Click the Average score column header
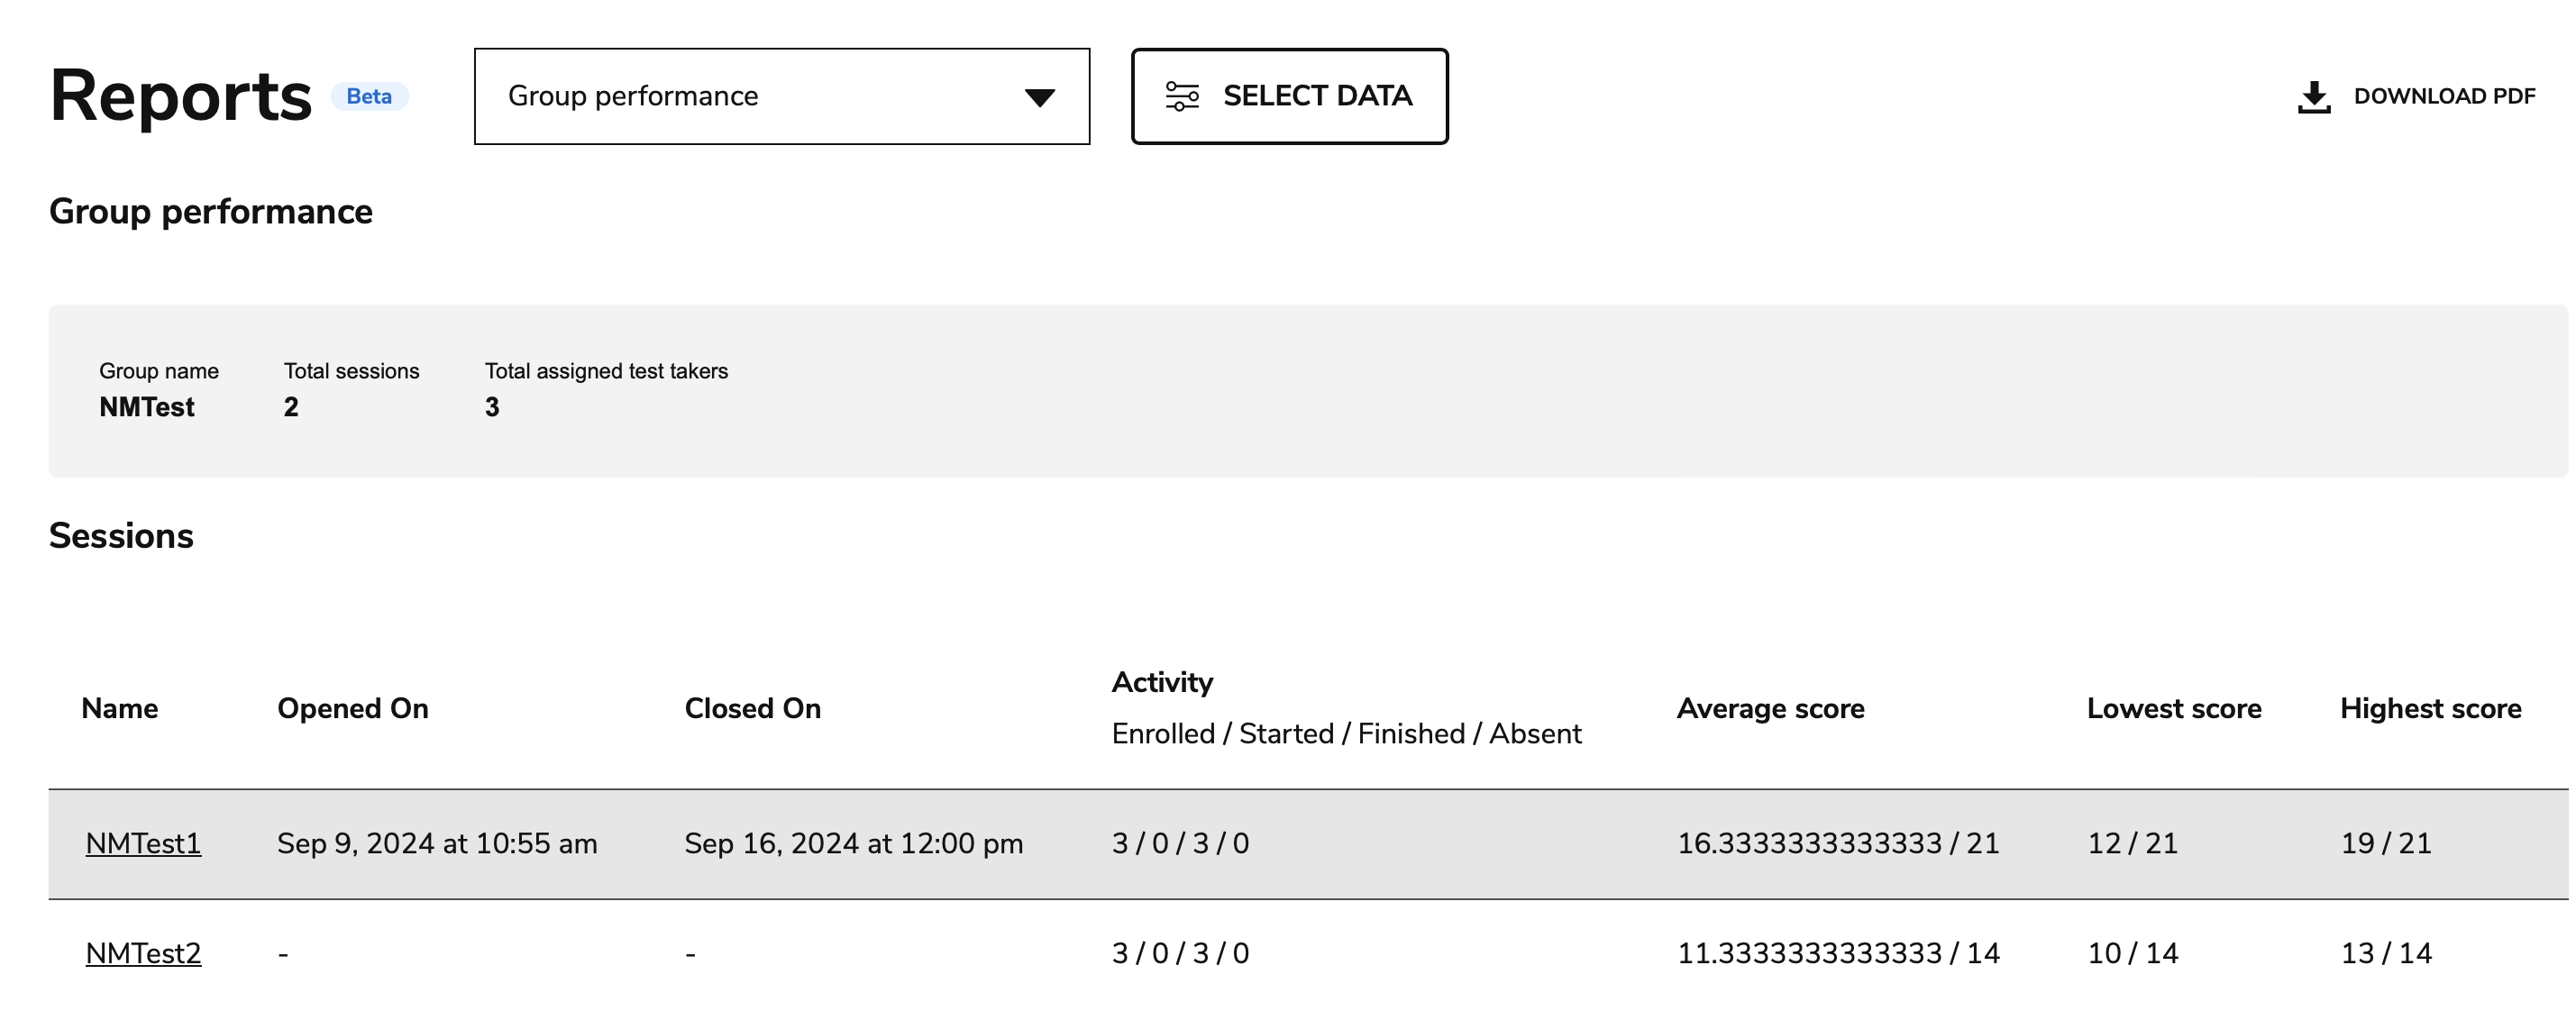 click(1769, 708)
